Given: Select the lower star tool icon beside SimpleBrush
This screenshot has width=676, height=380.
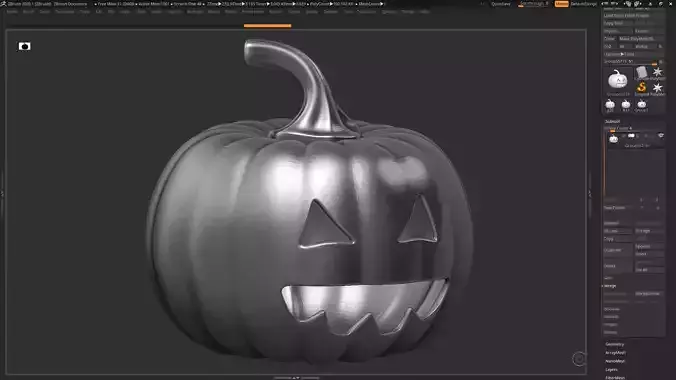Looking at the screenshot, I should pos(657,88).
